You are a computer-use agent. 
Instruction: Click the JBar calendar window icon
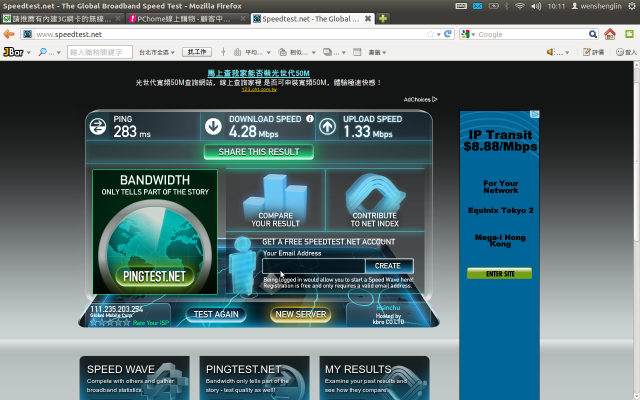357,52
